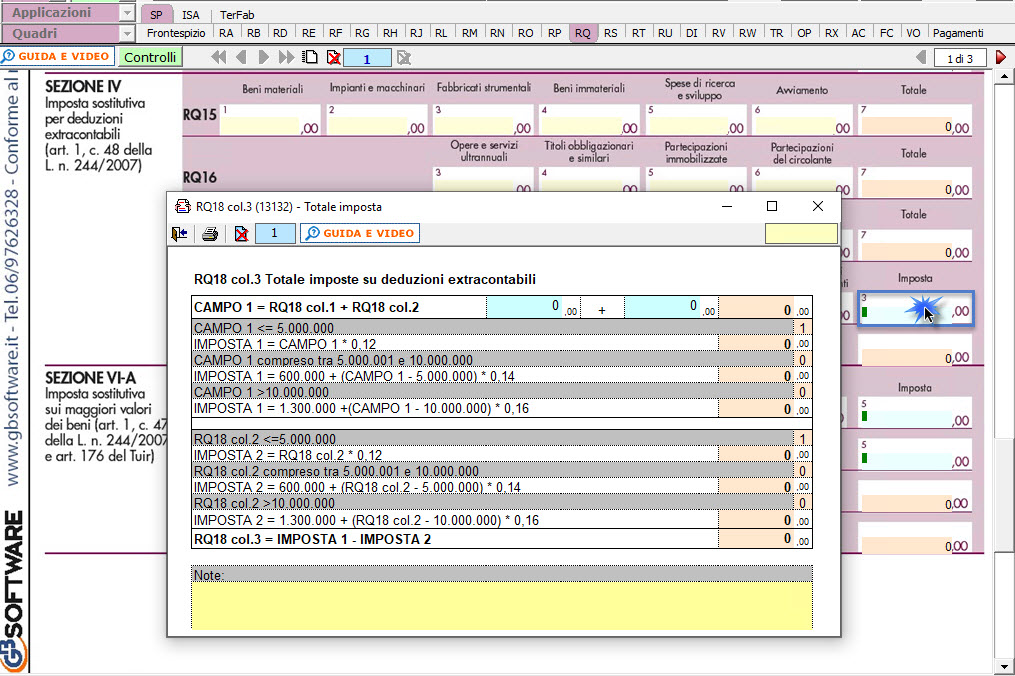The height and width of the screenshot is (676, 1015).
Task: Print the RQ18 calculation detail
Action: 210,234
